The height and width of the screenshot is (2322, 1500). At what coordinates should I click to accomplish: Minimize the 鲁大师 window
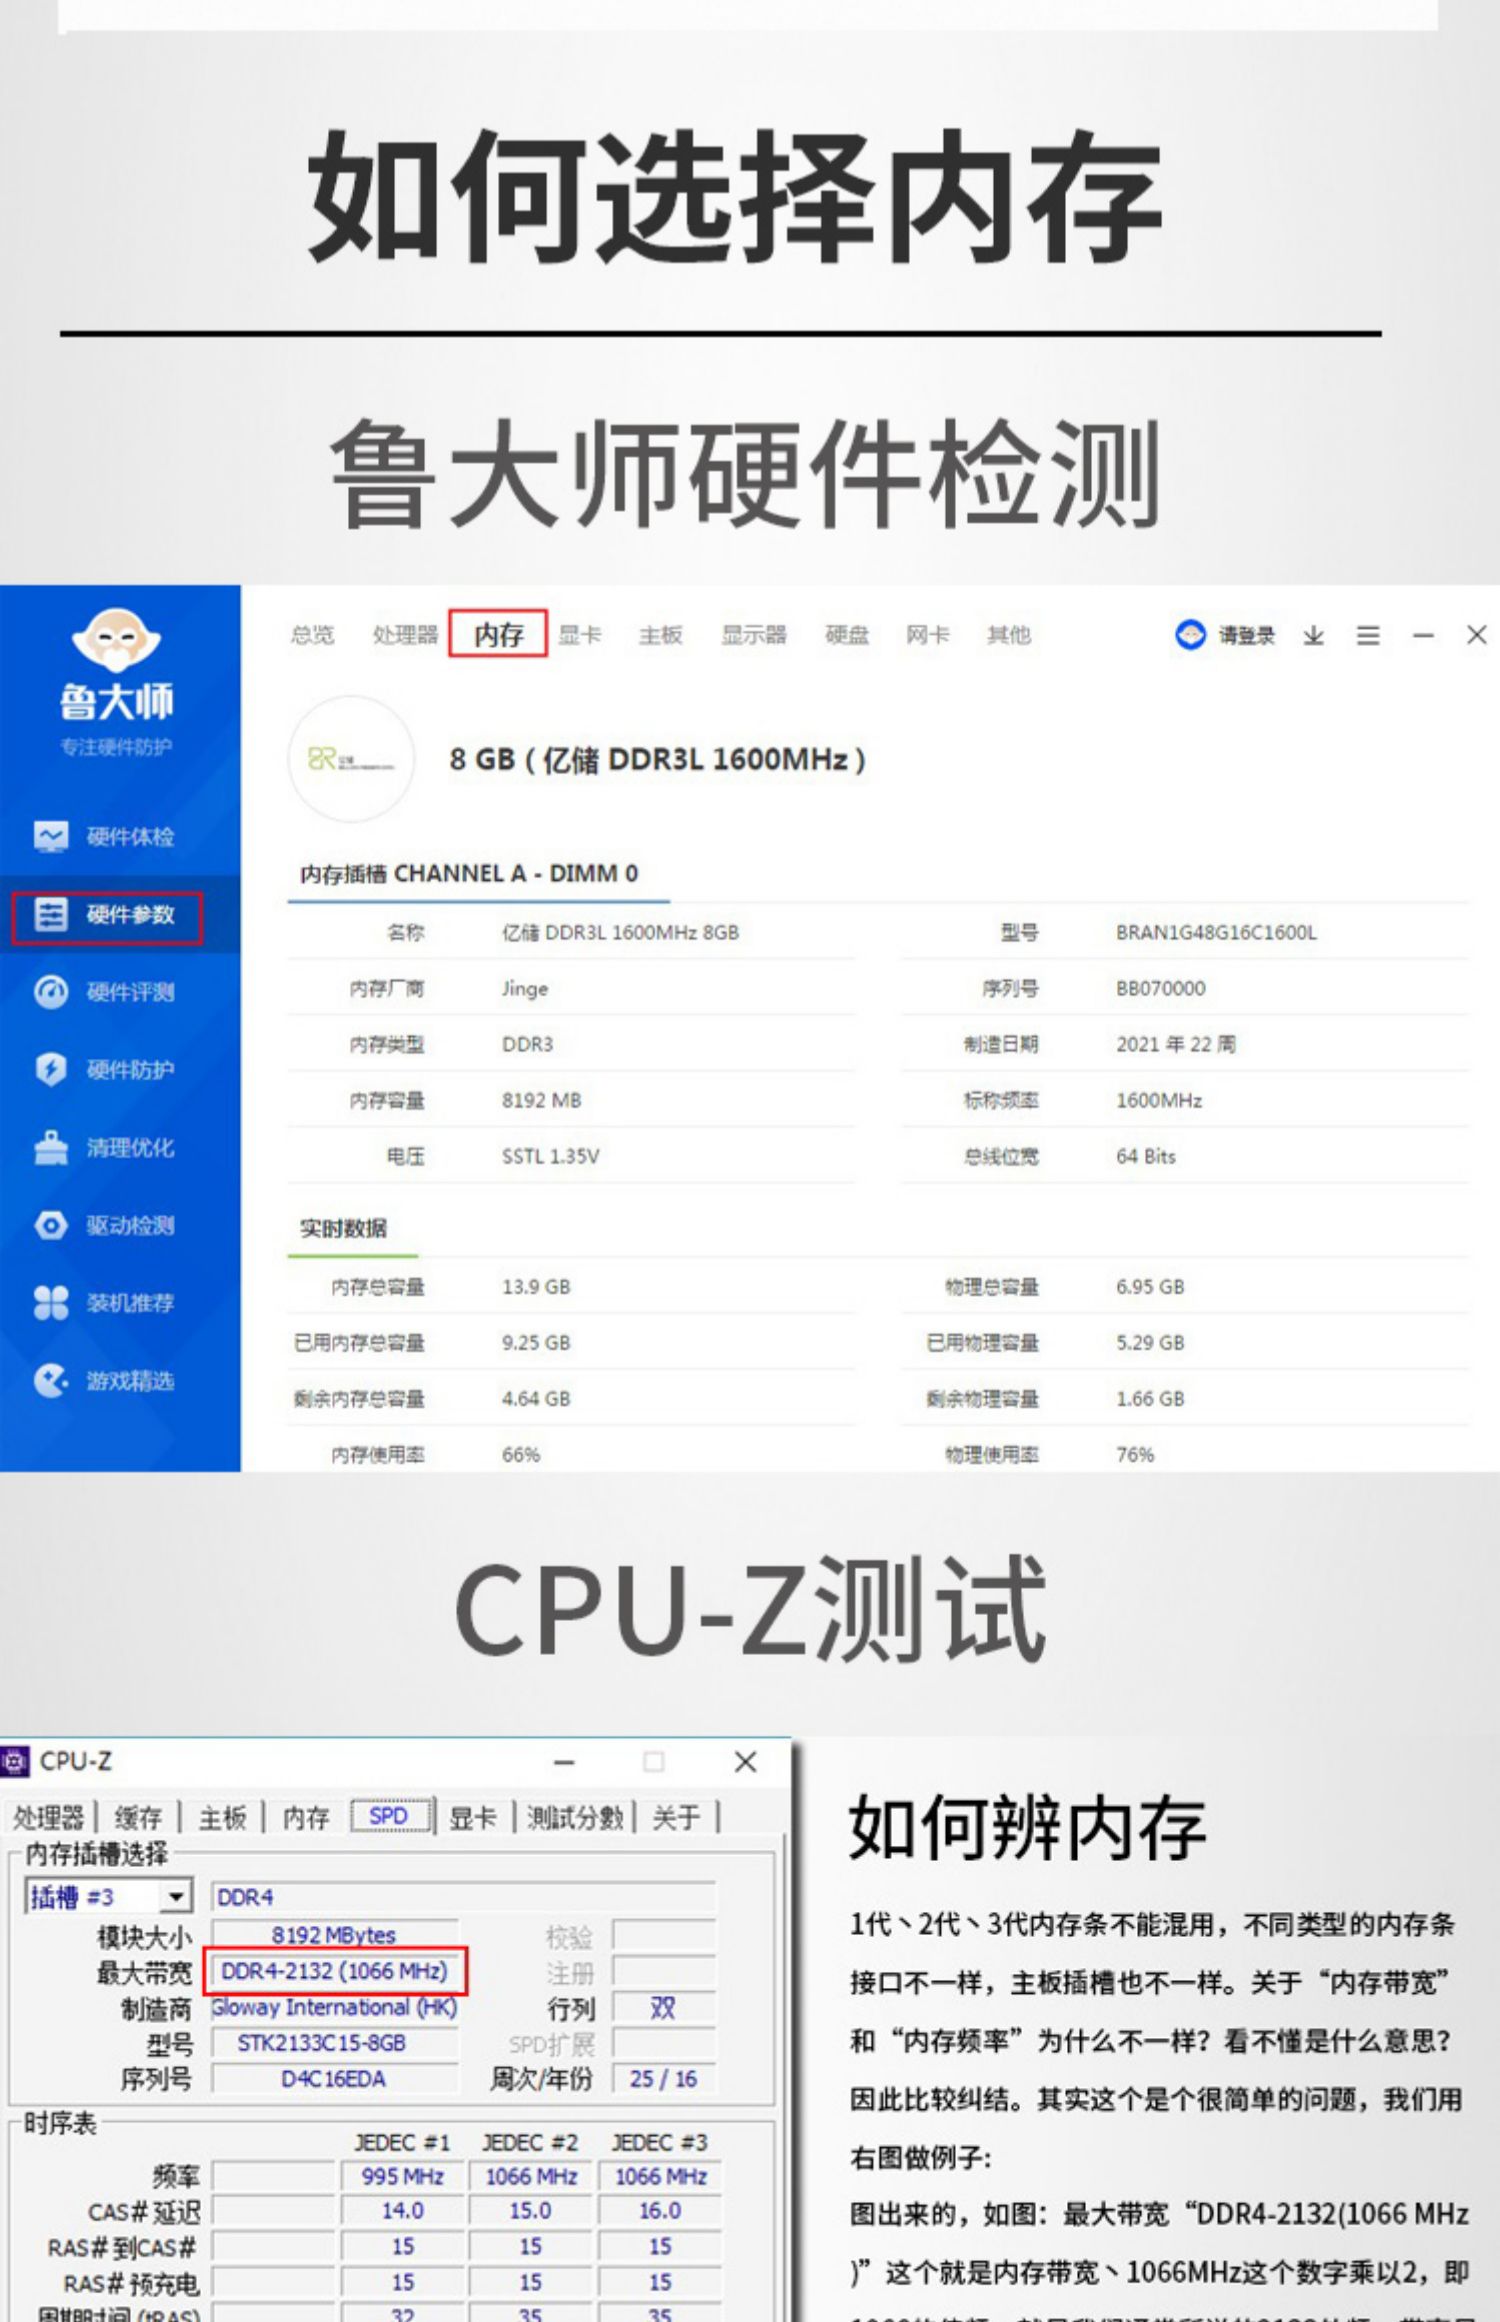tap(1423, 635)
